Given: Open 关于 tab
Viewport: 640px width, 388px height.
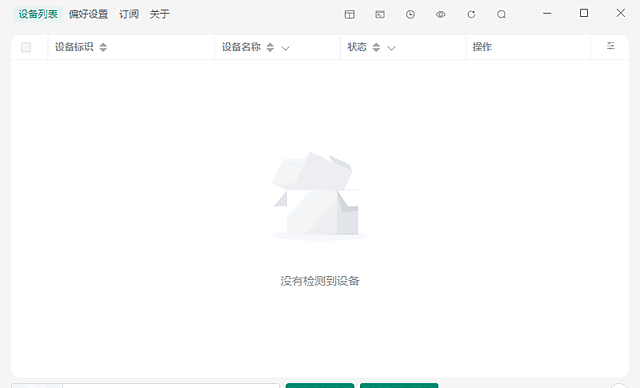Looking at the screenshot, I should 160,14.
